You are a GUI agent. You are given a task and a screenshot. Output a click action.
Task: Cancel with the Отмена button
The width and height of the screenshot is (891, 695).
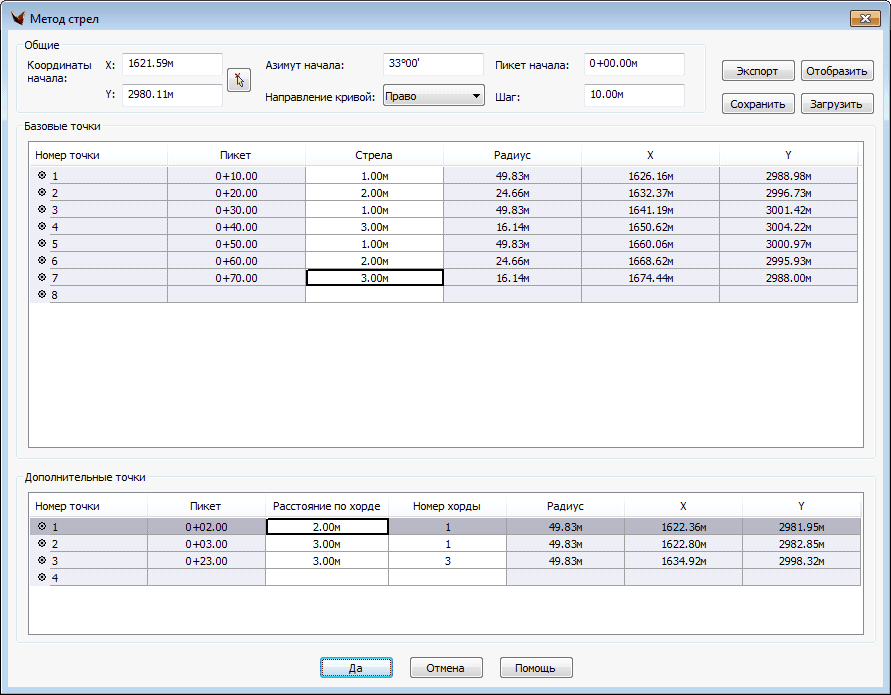pos(446,667)
